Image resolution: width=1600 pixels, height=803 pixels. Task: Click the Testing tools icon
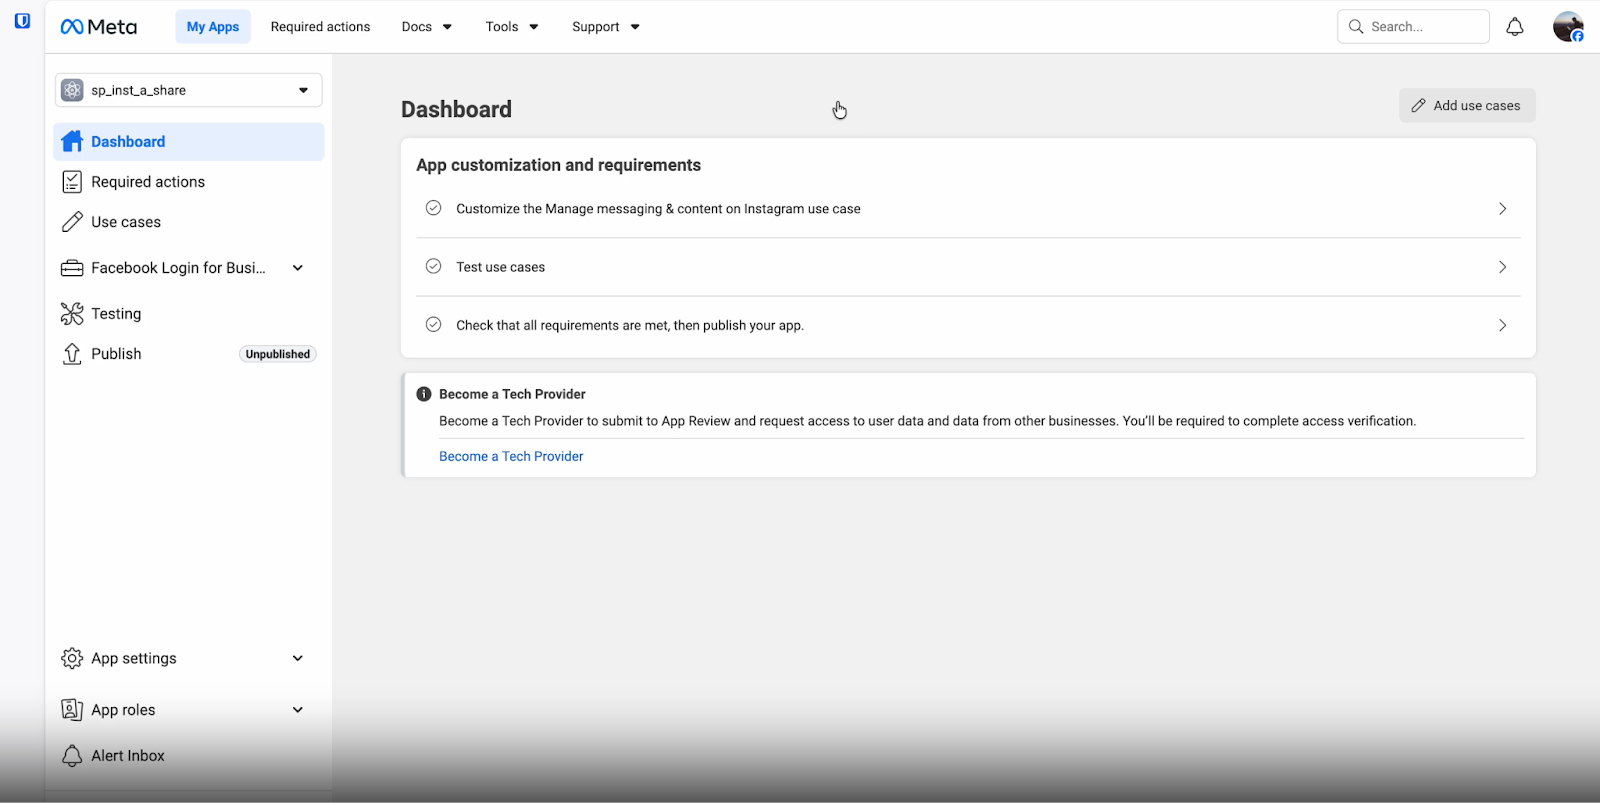pyautogui.click(x=72, y=314)
